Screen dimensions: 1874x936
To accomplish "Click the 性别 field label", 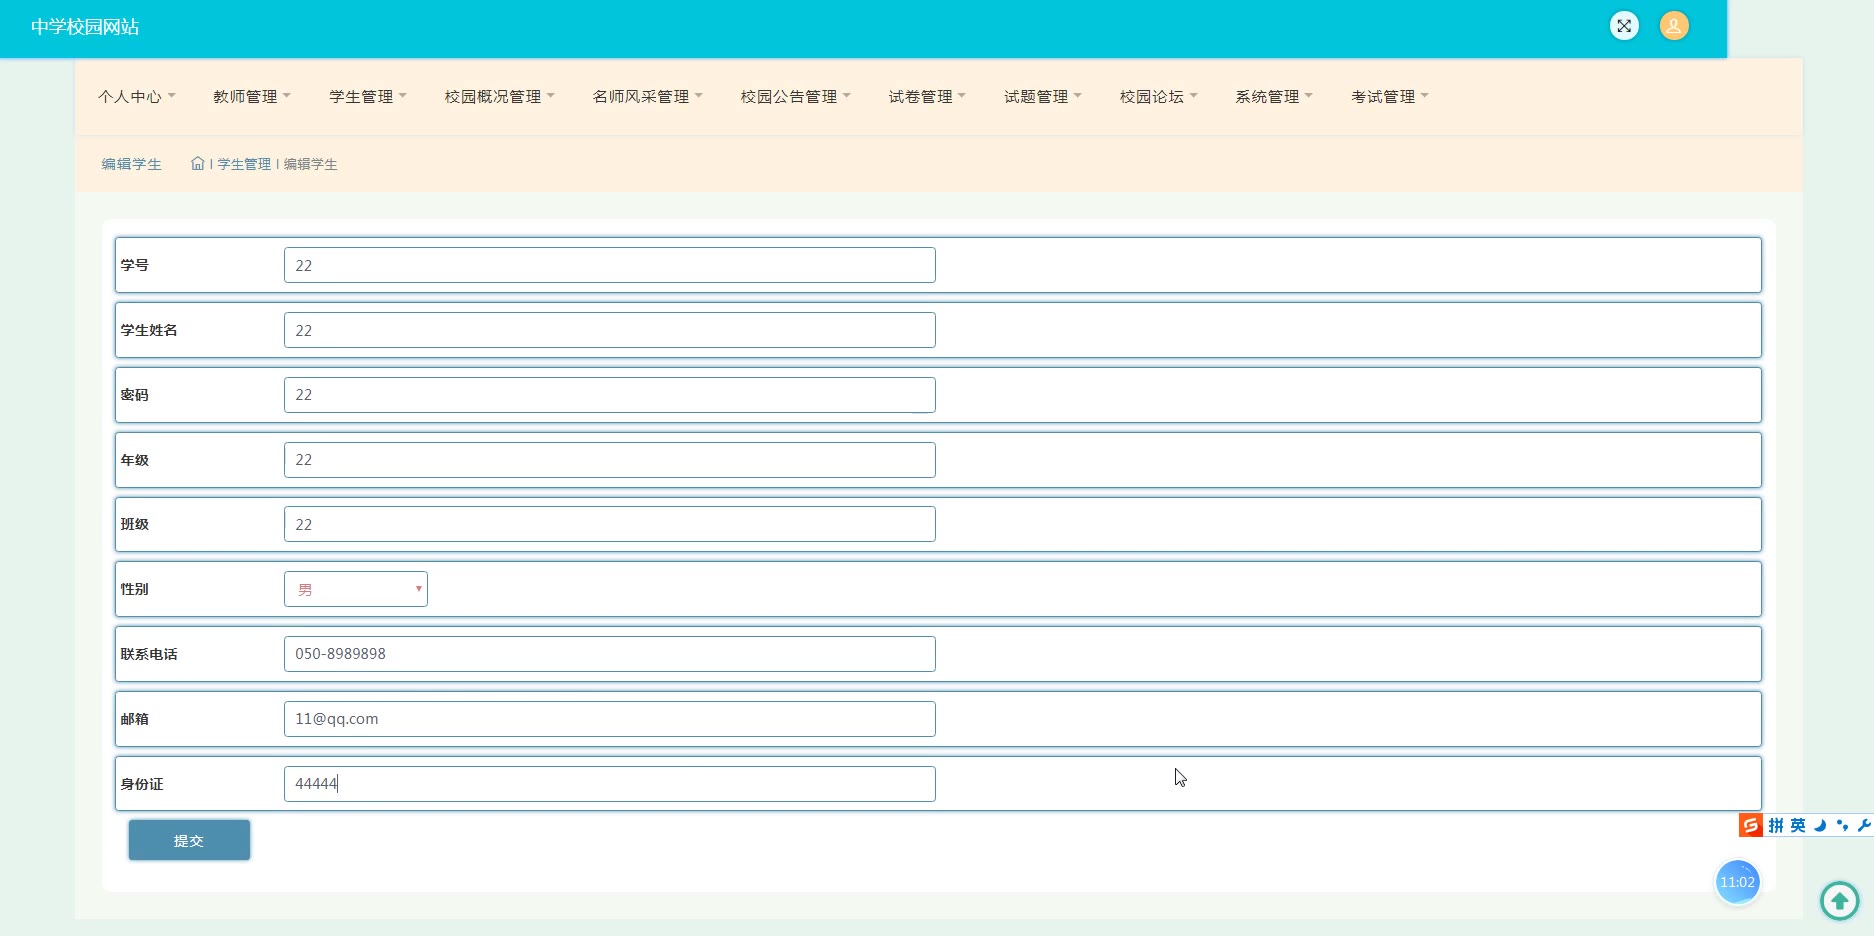I will pyautogui.click(x=135, y=589).
